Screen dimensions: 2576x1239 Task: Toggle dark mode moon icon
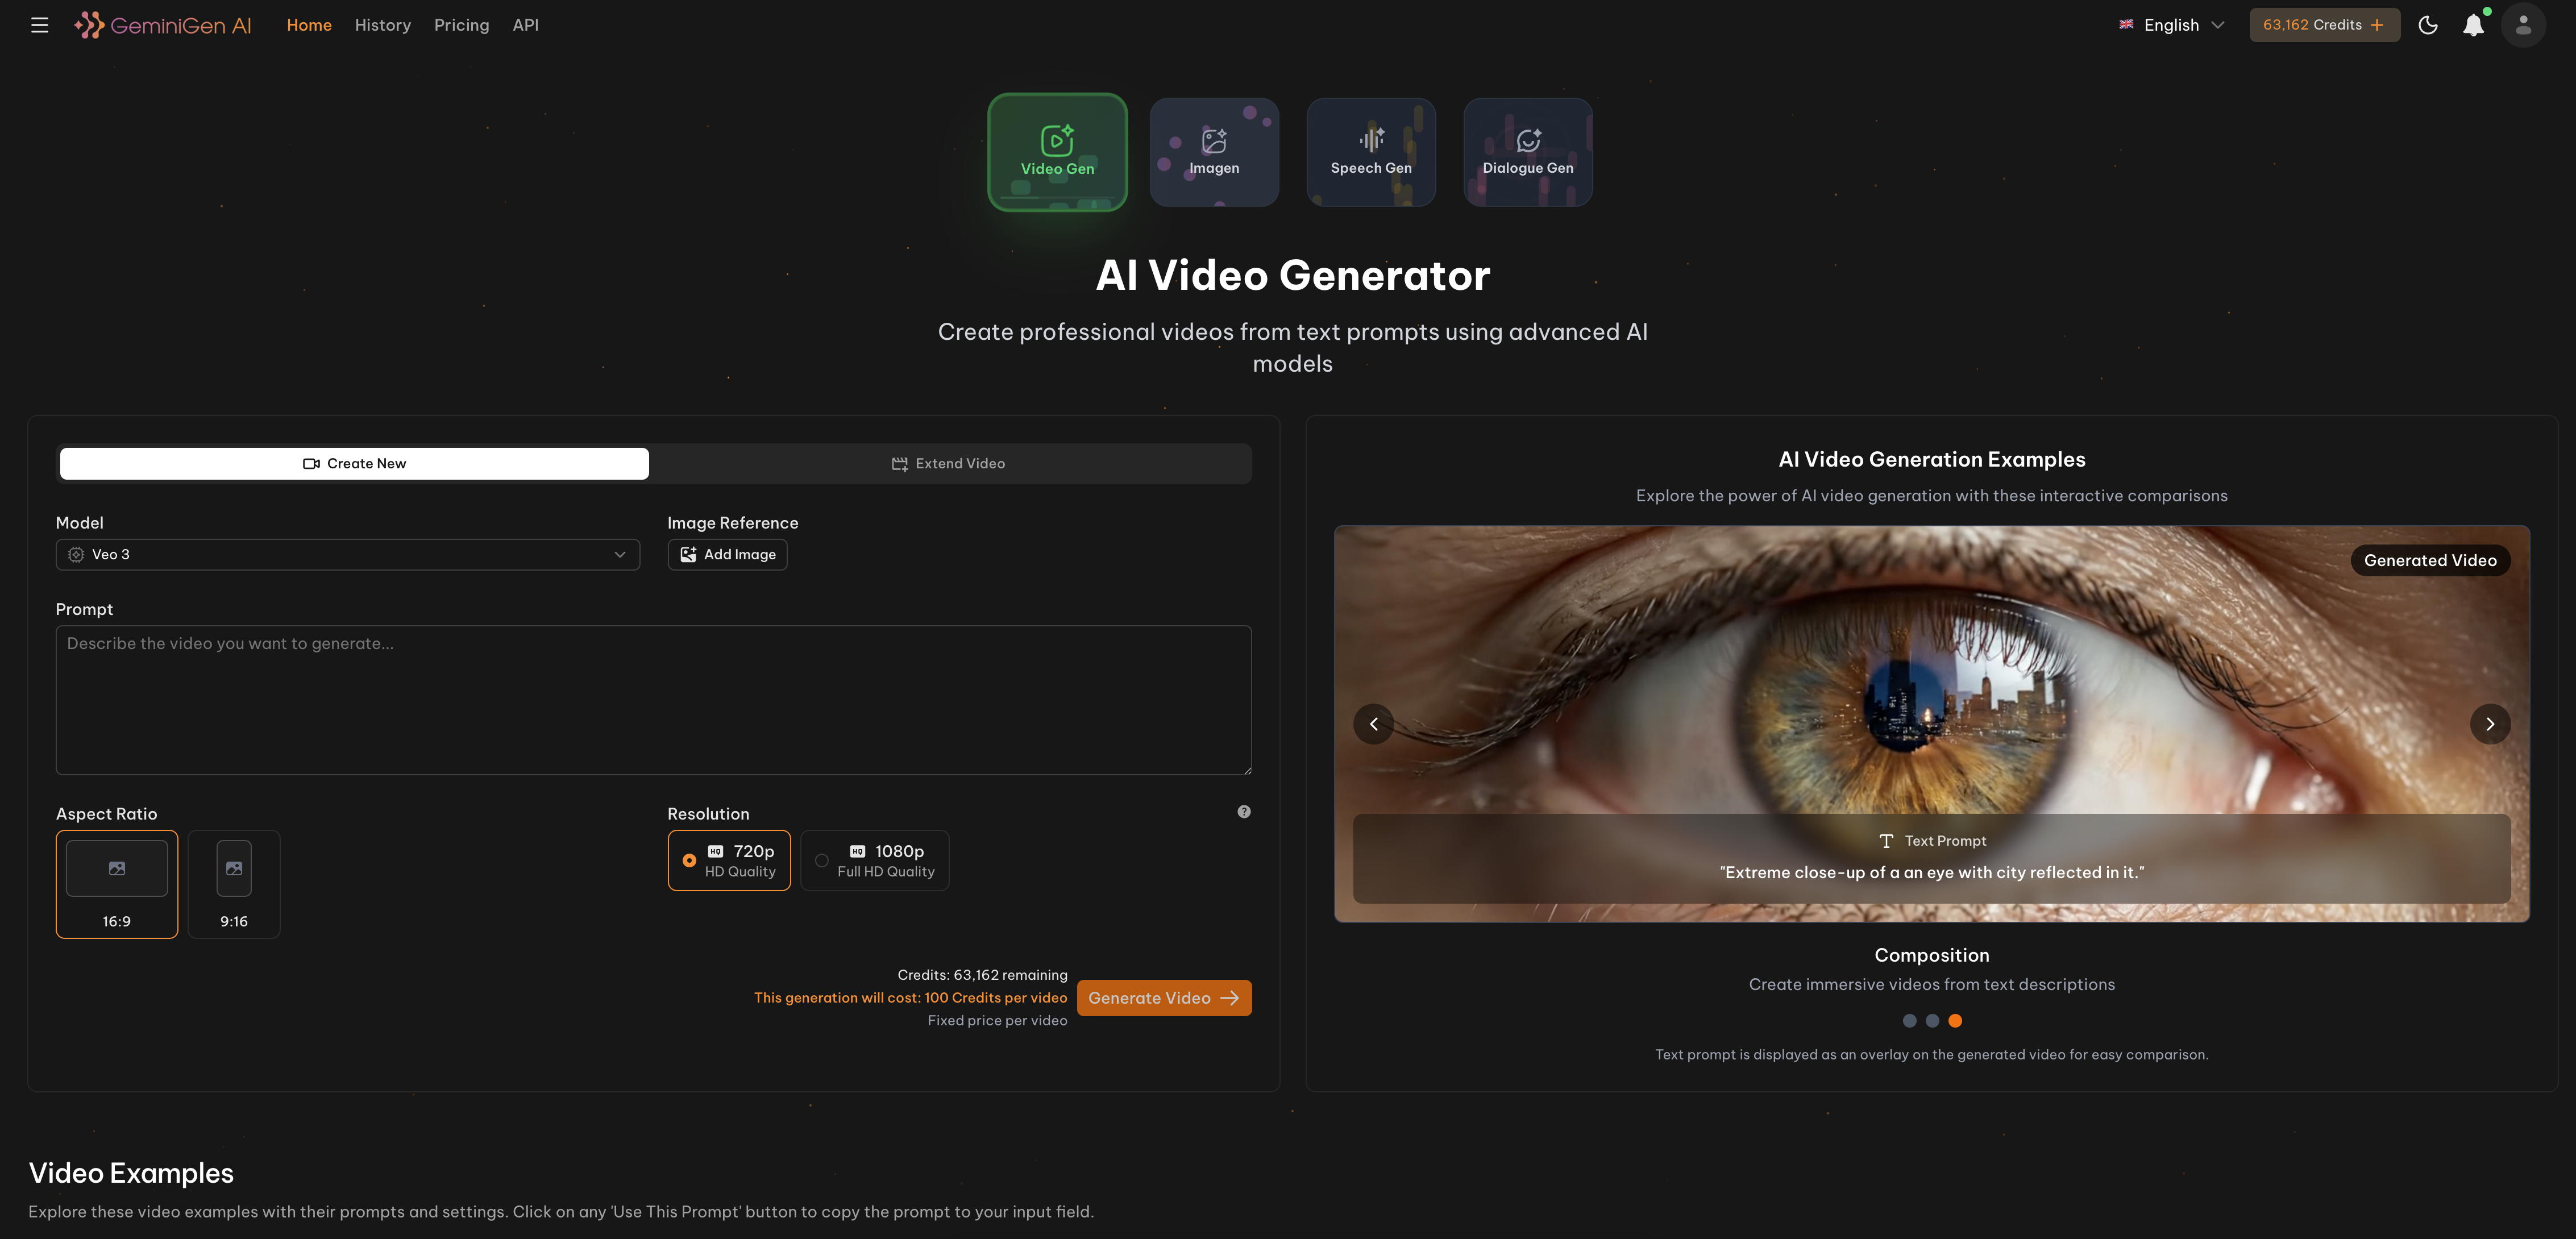[x=2427, y=25]
